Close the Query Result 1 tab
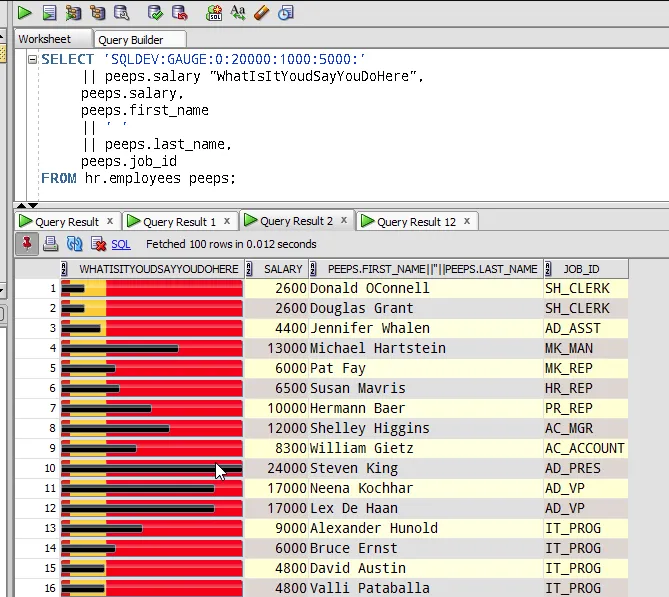This screenshot has height=597, width=669. 228,221
